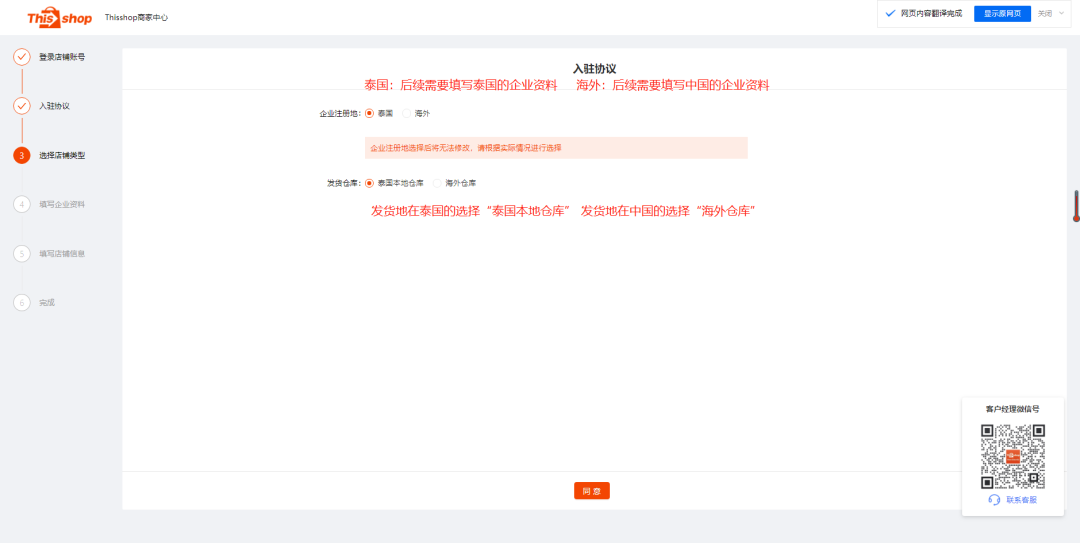Click the headset customer service icon
This screenshot has width=1080, height=543.
[994, 500]
